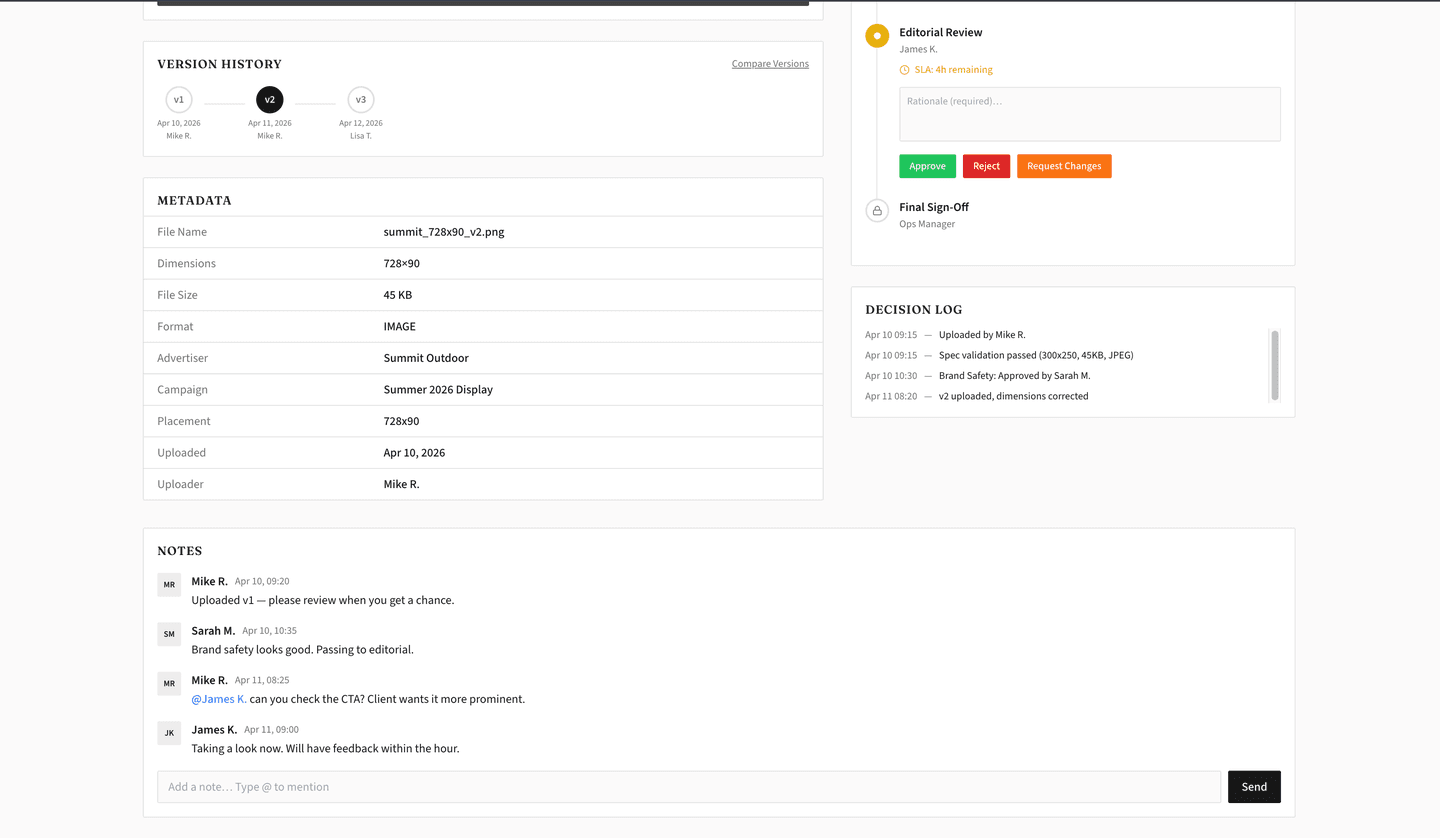Select the Metadata panel heading

tap(196, 200)
